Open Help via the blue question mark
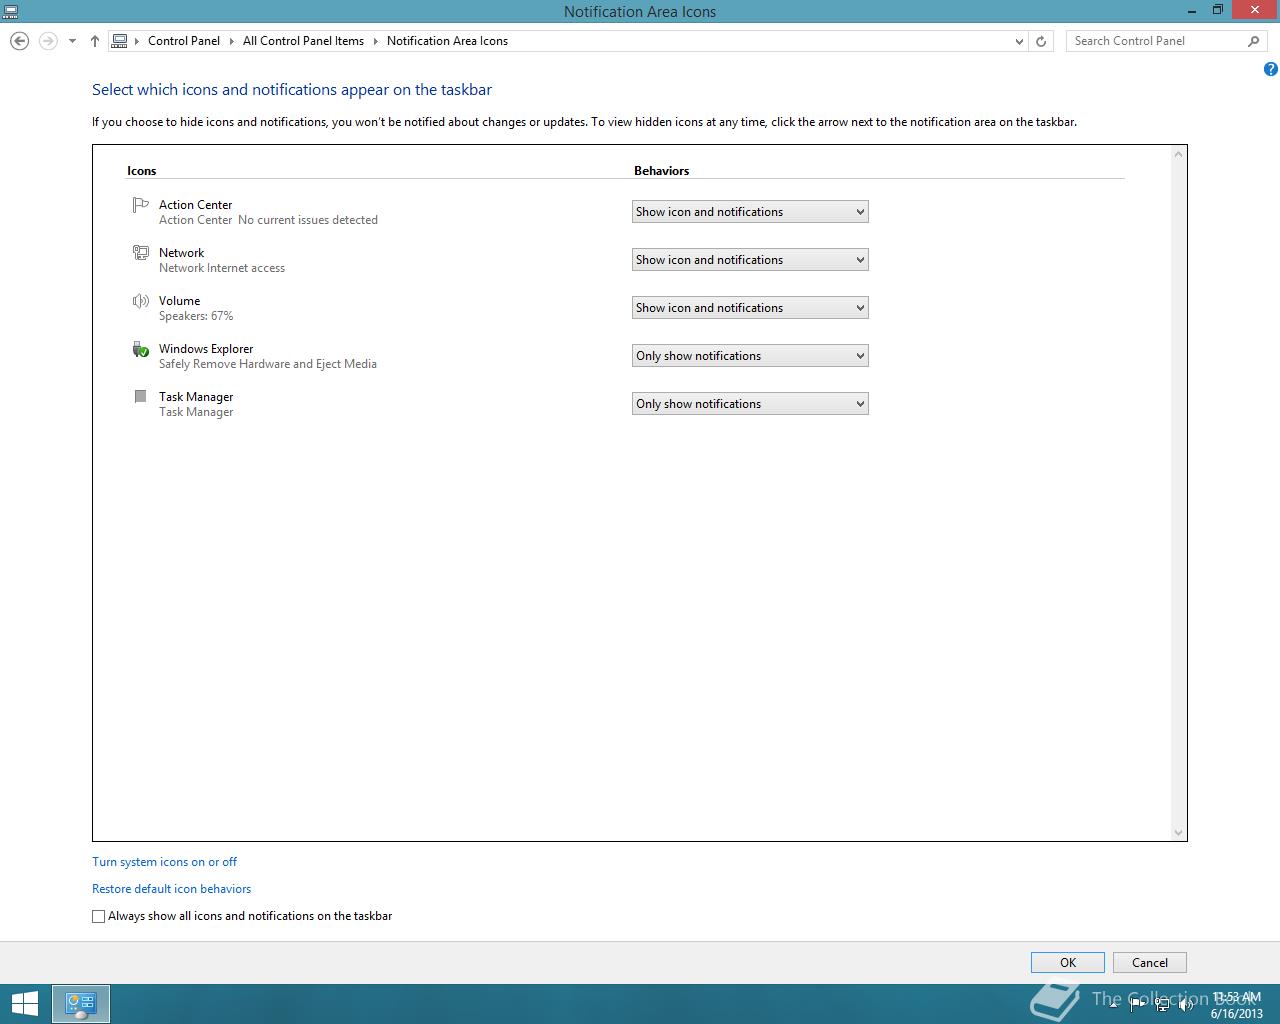This screenshot has width=1280, height=1024. (1270, 69)
